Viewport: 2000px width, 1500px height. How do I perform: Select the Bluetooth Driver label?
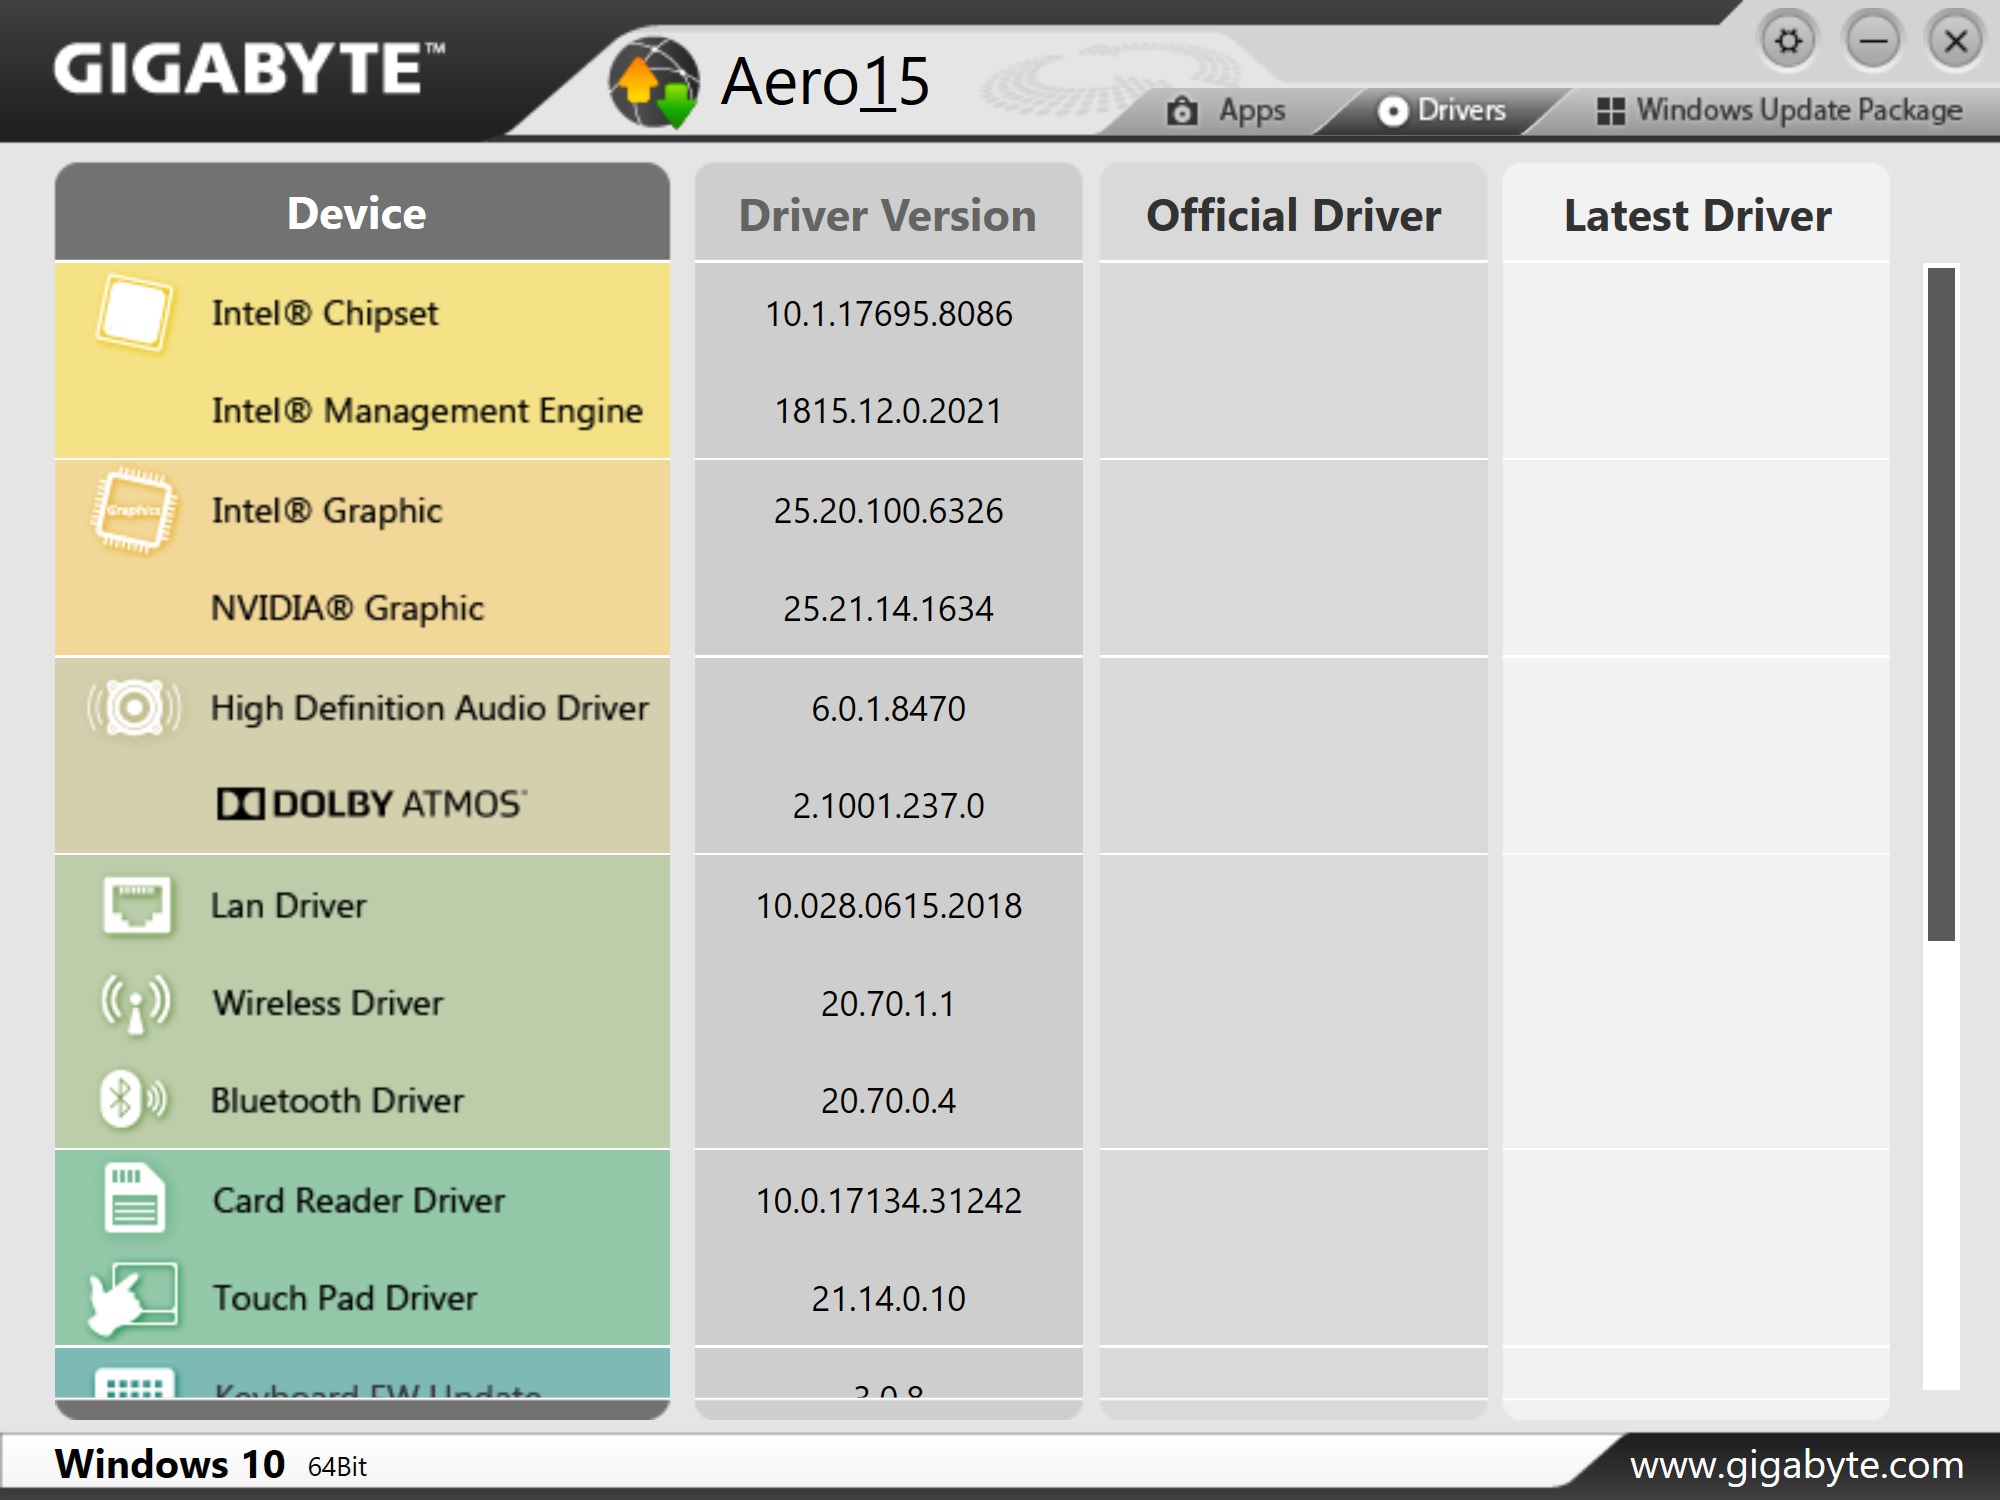click(x=337, y=1100)
